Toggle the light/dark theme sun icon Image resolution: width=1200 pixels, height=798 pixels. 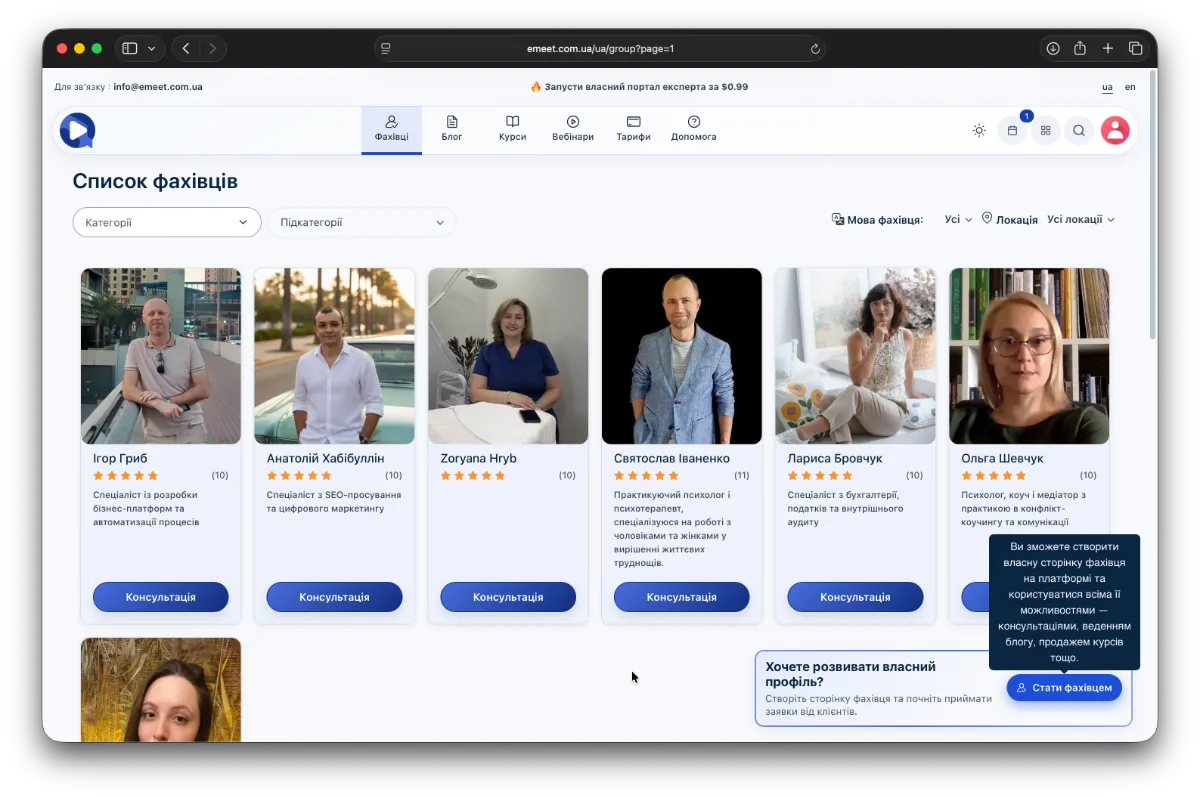(979, 130)
